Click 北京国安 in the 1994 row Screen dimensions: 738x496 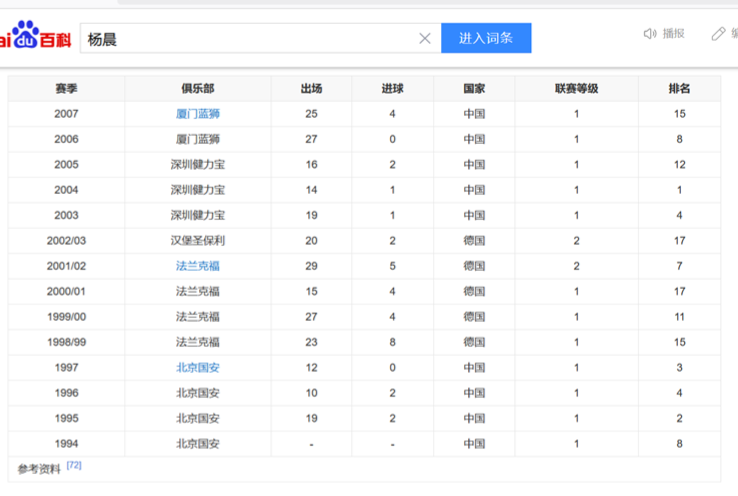click(198, 444)
